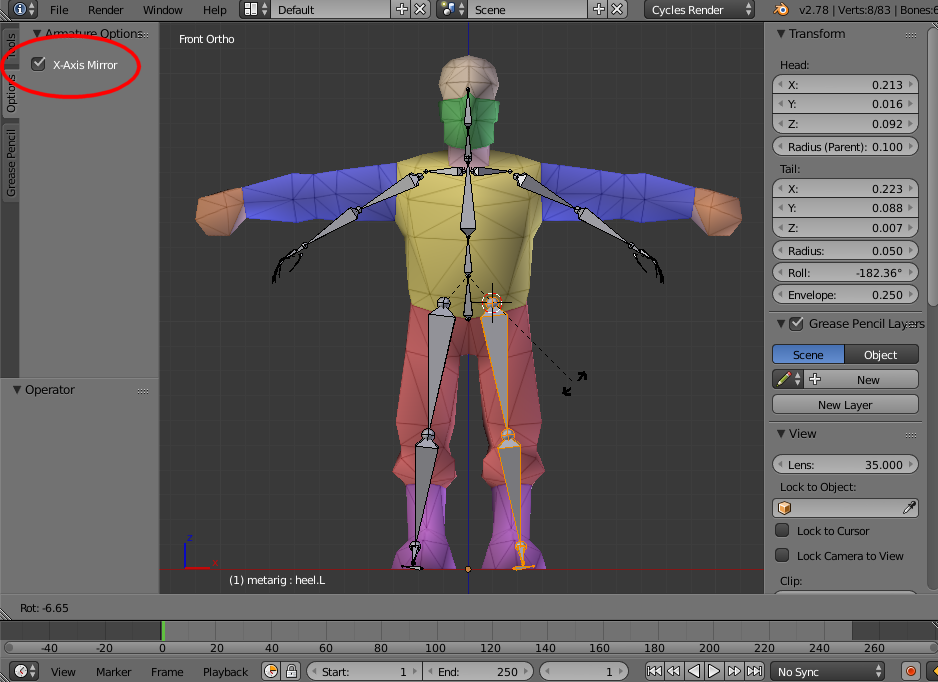Open the editor type selector with the info icon

17,10
